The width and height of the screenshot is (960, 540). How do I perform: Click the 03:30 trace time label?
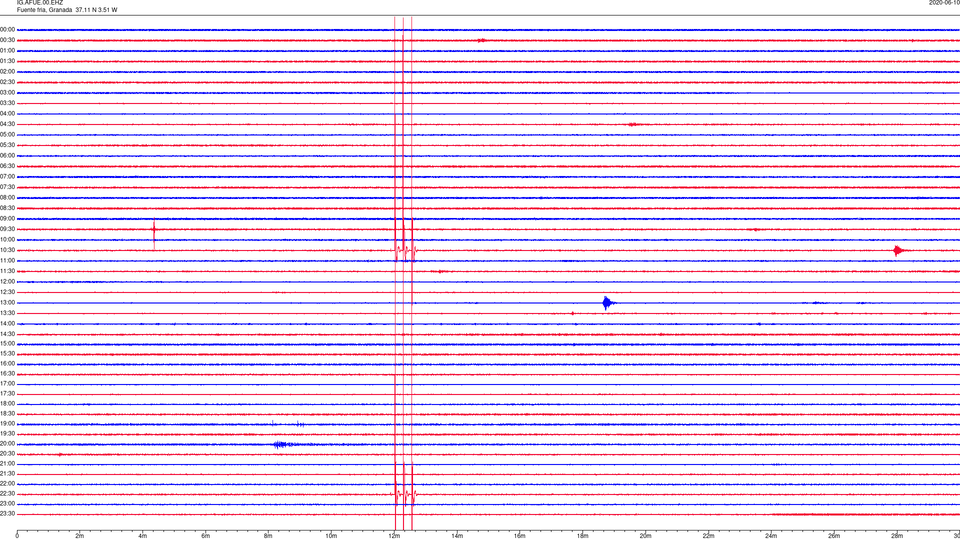pos(8,103)
